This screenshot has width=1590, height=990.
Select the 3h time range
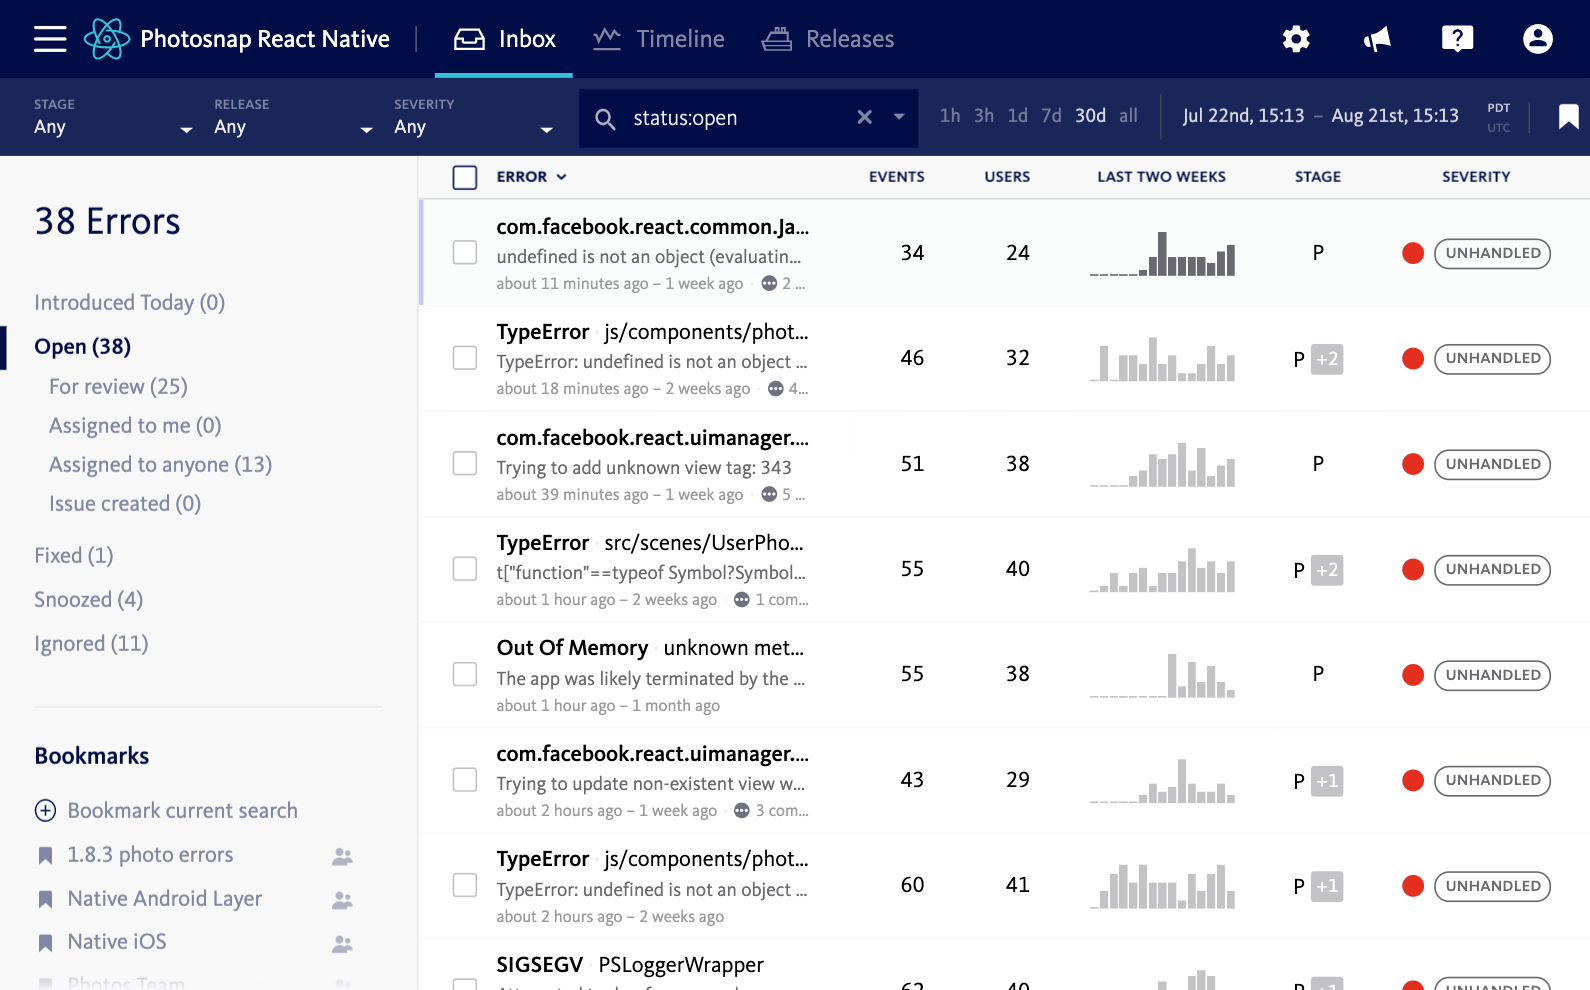pos(984,116)
